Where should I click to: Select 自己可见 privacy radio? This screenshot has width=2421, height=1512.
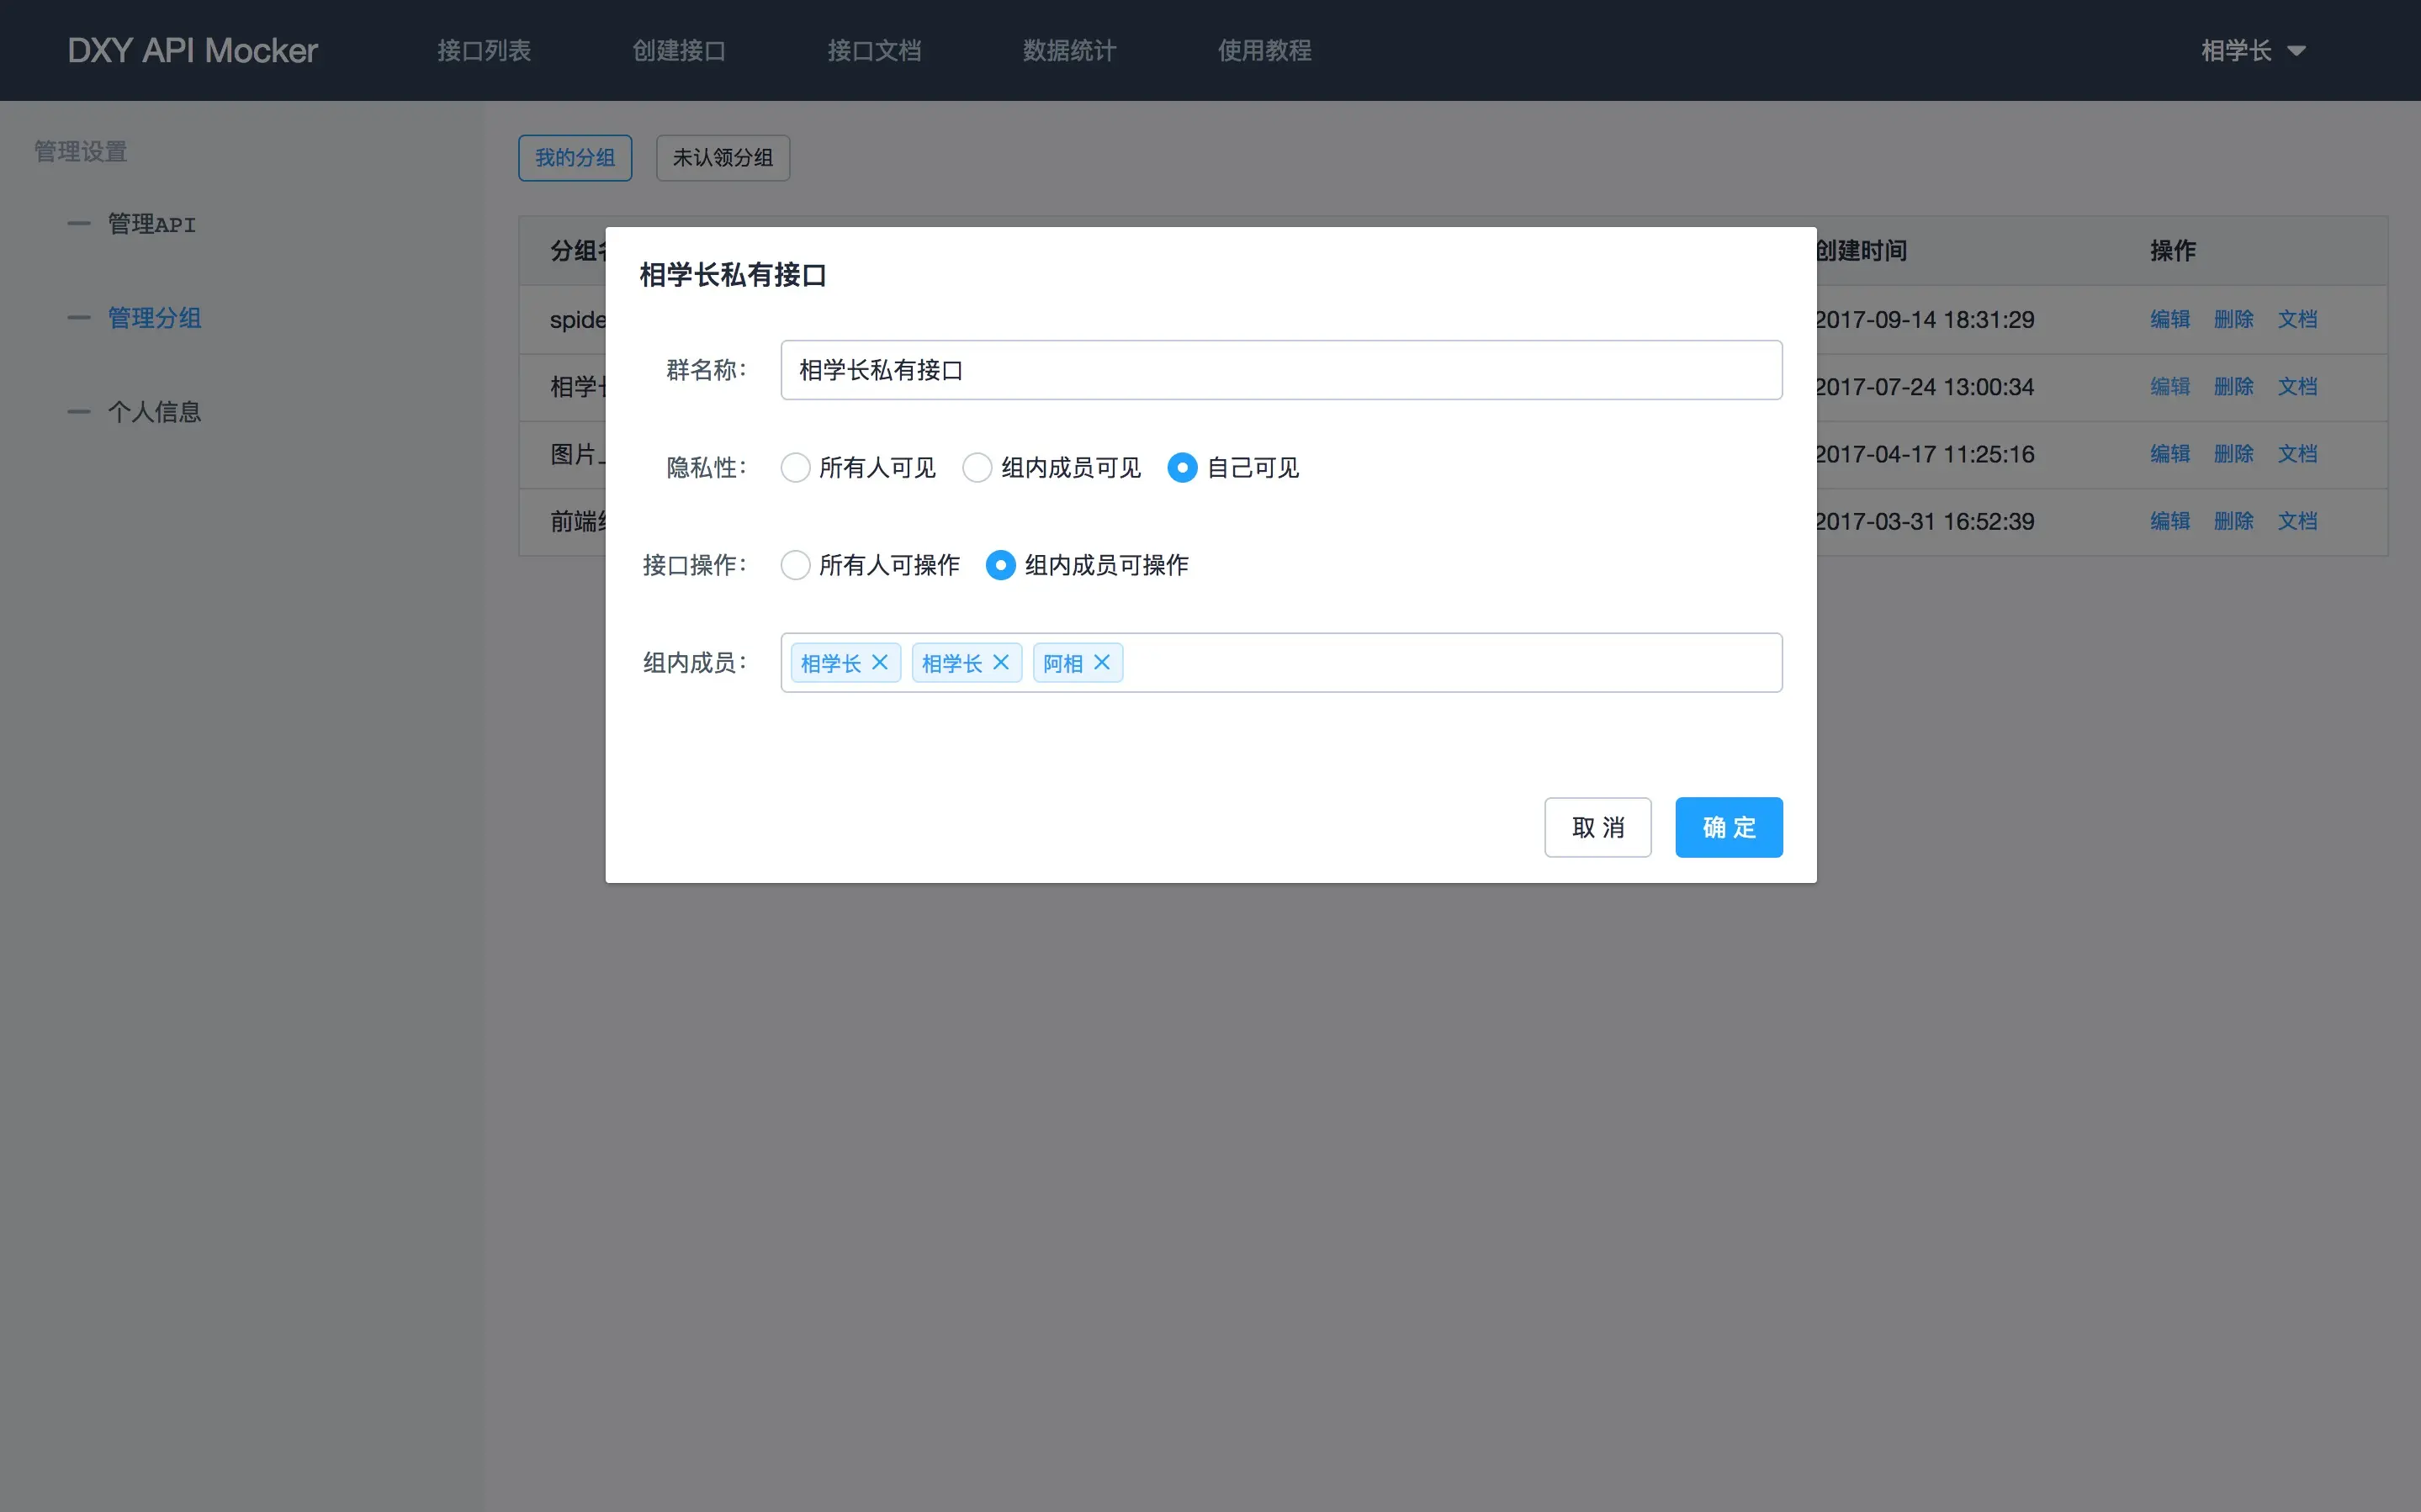click(1182, 468)
